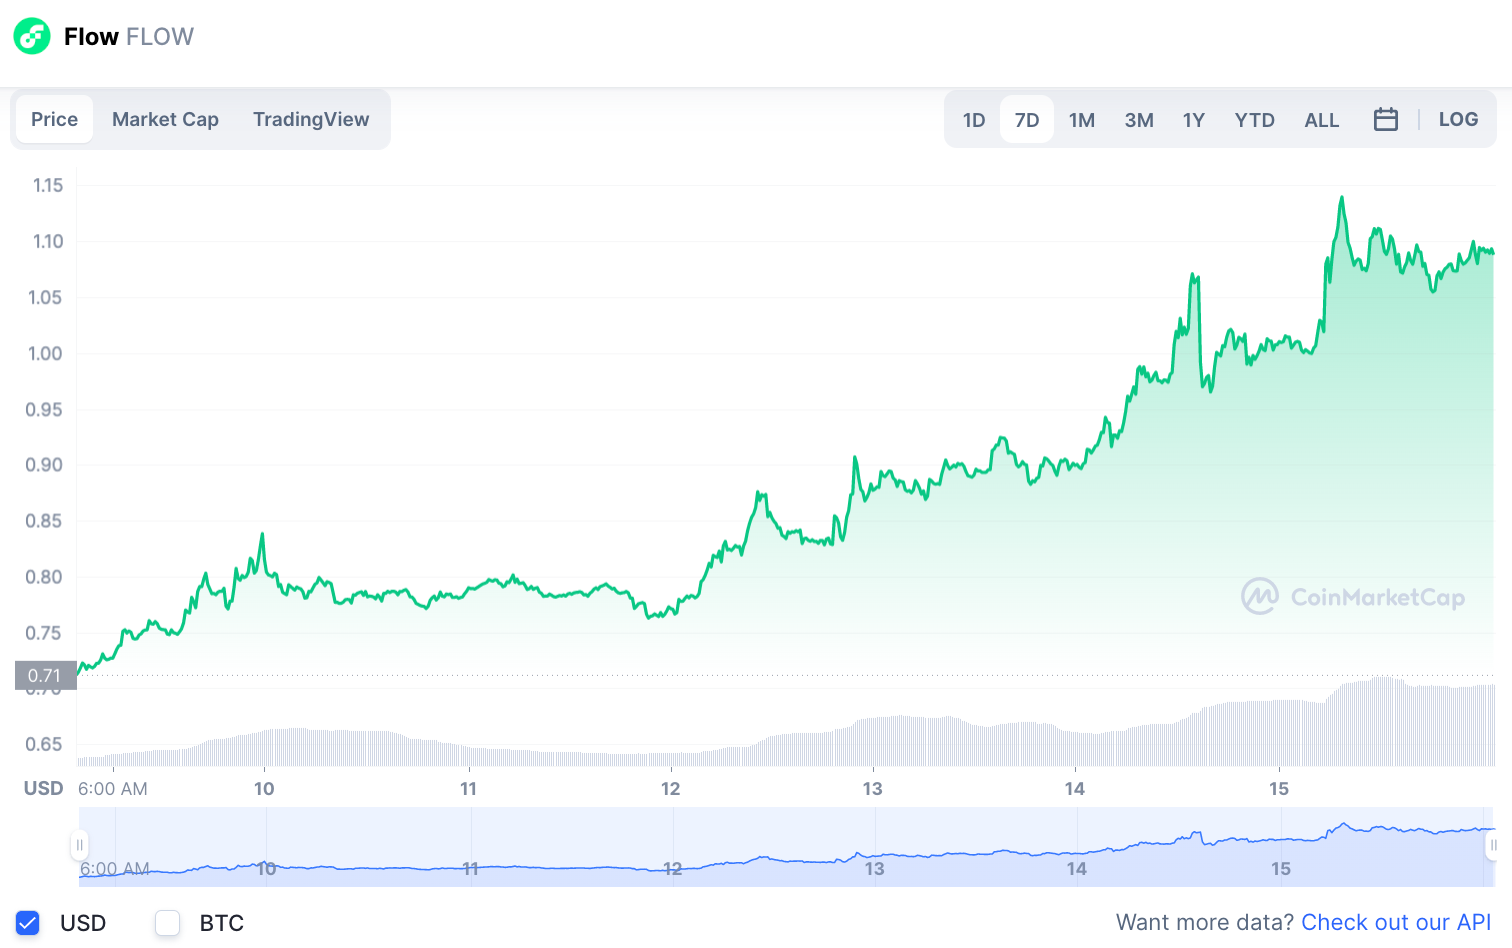This screenshot has height=948, width=1512.
Task: Toggle LOG scale on the chart
Action: pos(1458,119)
